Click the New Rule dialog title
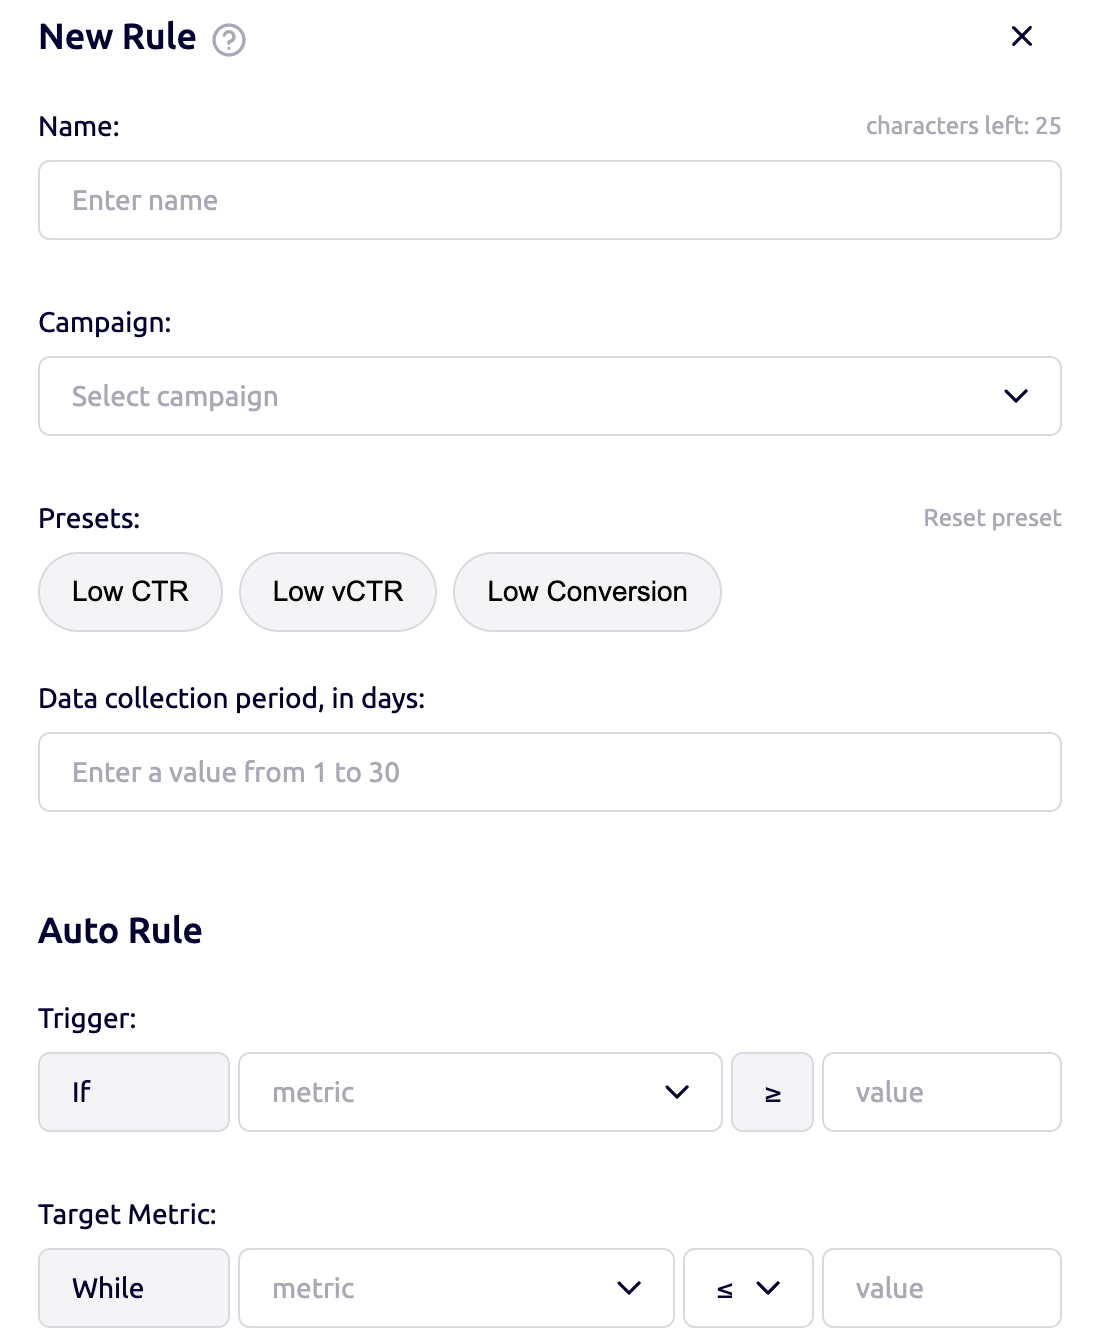Screen dimensions: 1102x1344 point(117,37)
